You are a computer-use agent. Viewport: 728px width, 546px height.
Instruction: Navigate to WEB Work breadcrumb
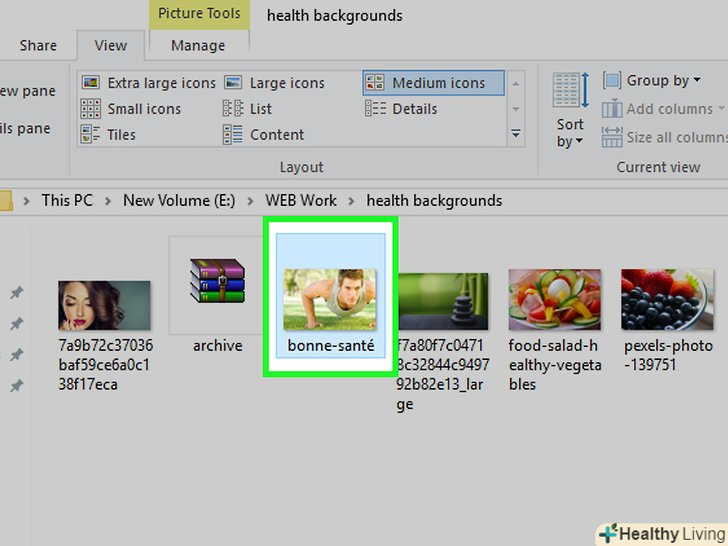pos(301,201)
